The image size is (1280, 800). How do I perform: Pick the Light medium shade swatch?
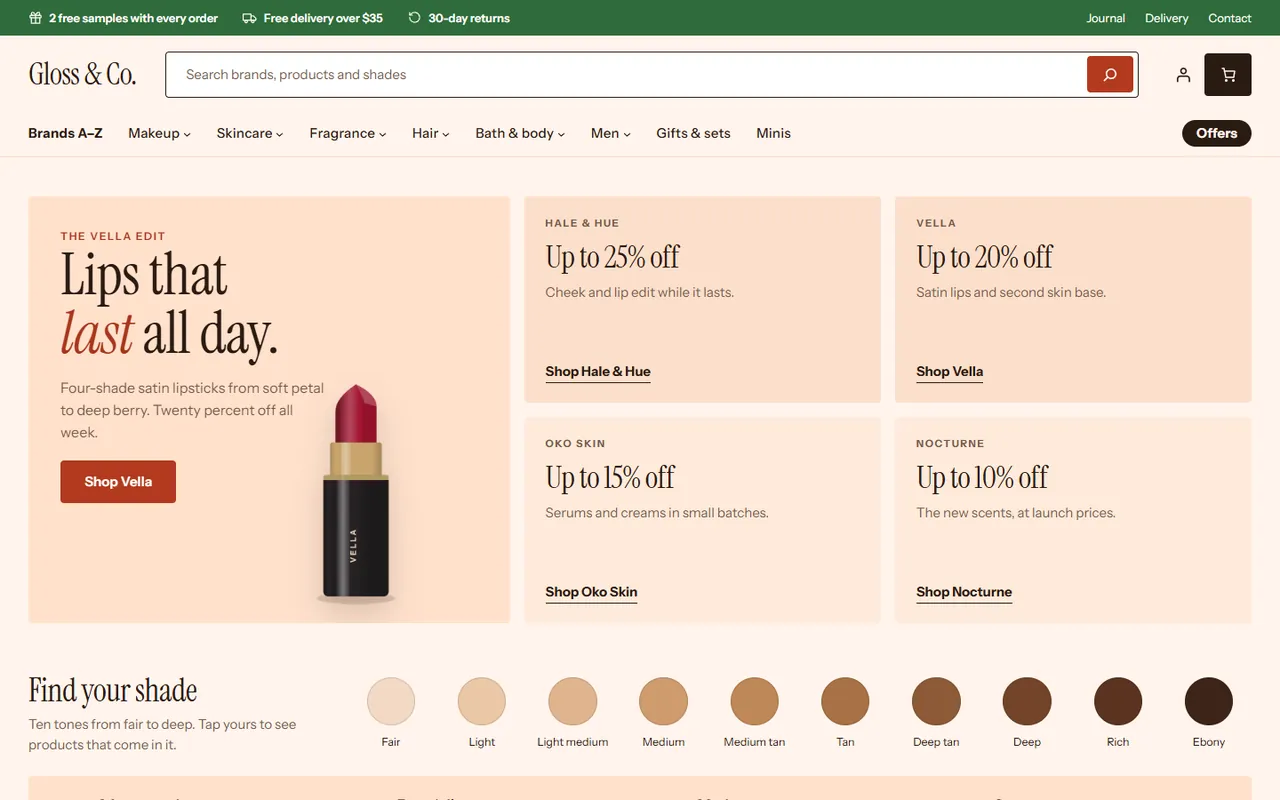[x=573, y=701]
